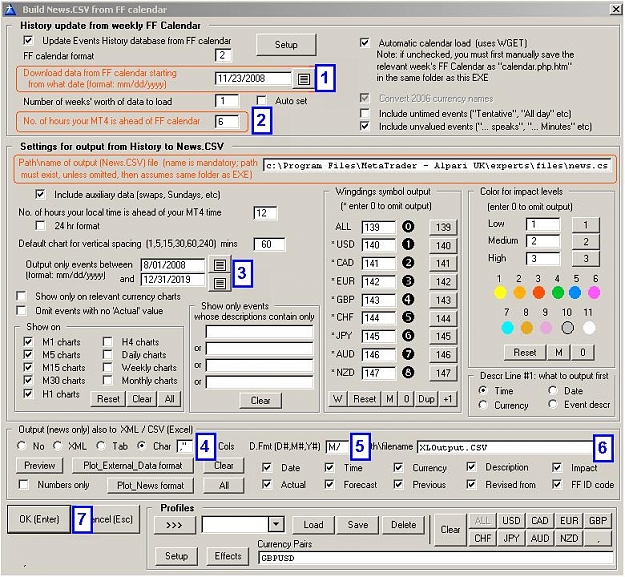Click OK (Enter) button
The width and height of the screenshot is (625, 577).
[x=39, y=519]
